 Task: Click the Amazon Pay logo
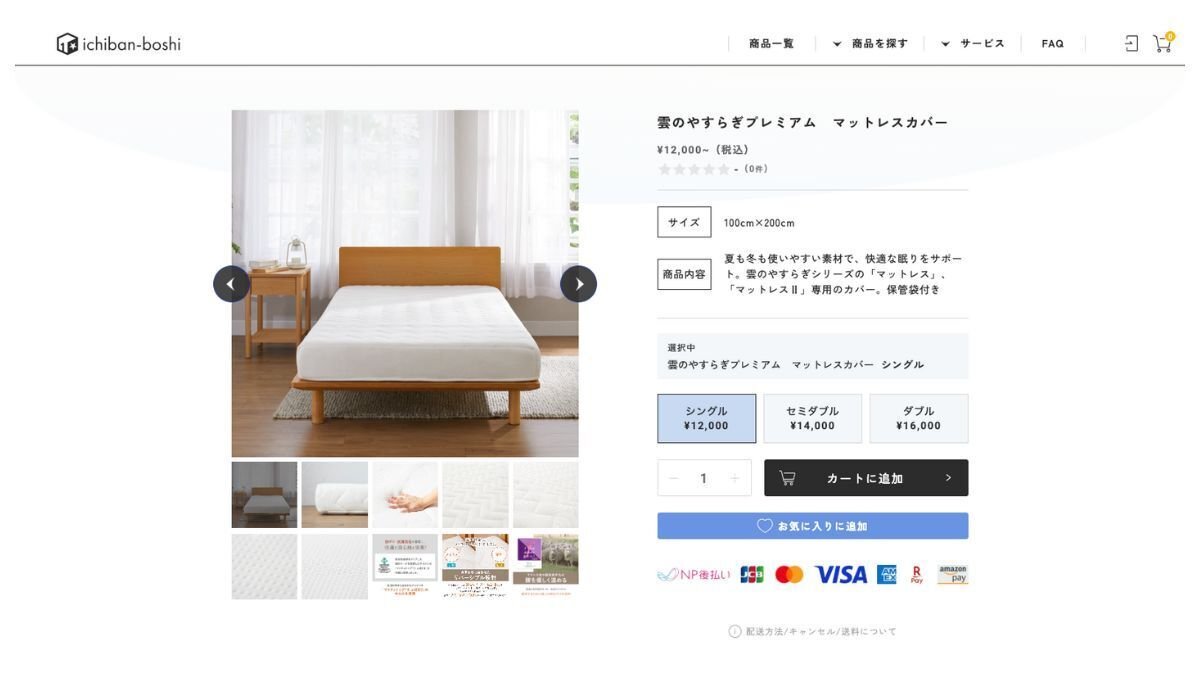coord(952,574)
